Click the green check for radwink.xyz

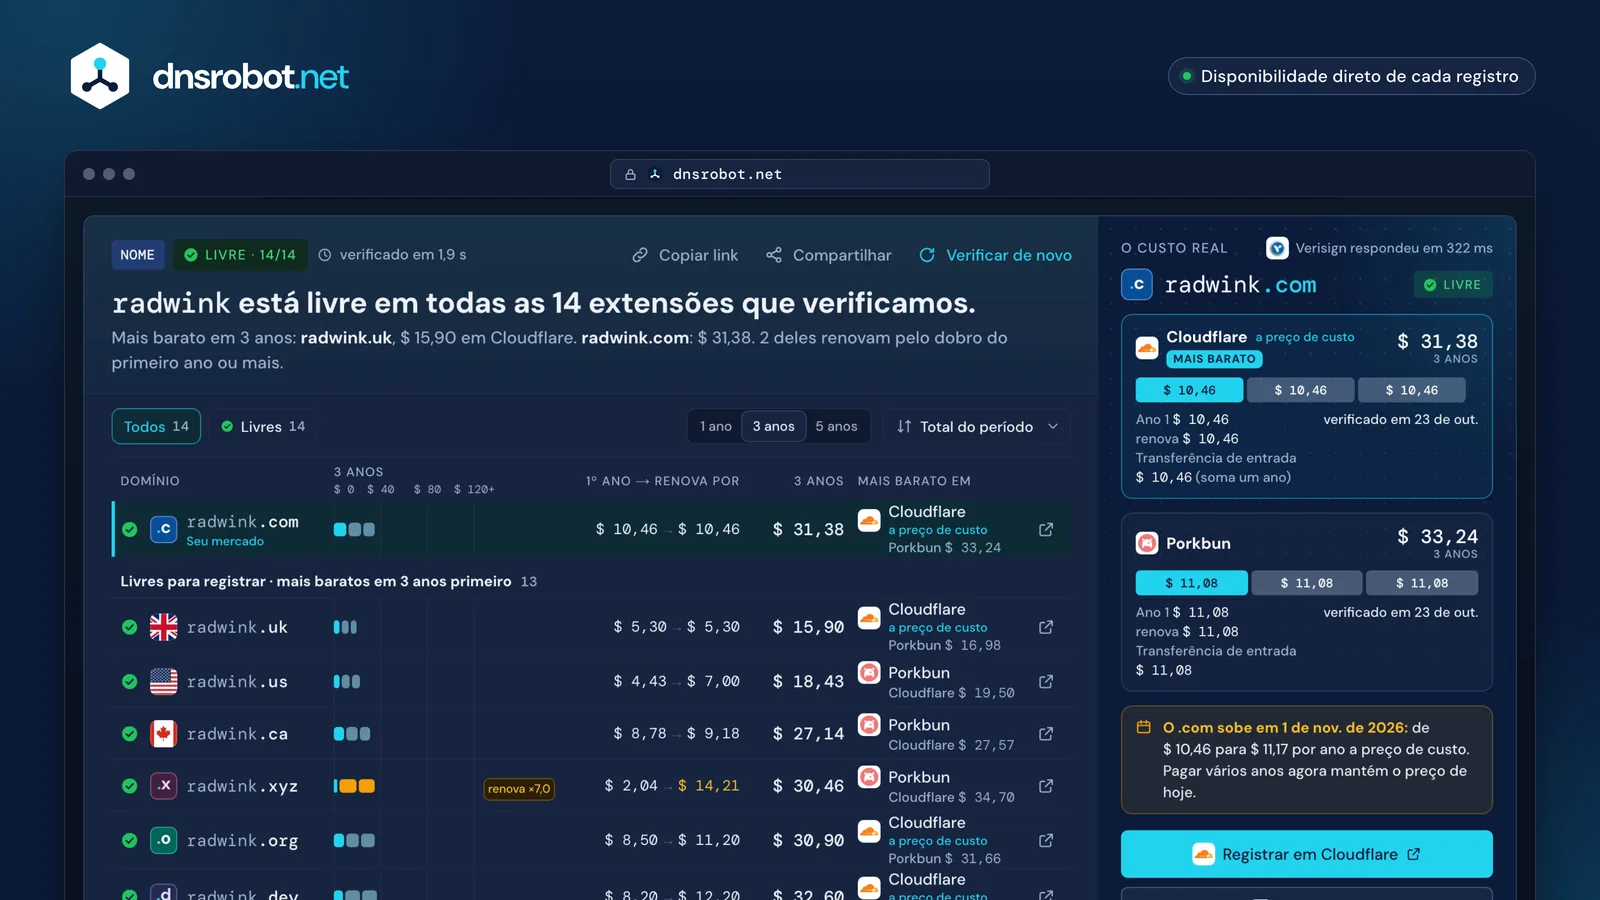(130, 786)
